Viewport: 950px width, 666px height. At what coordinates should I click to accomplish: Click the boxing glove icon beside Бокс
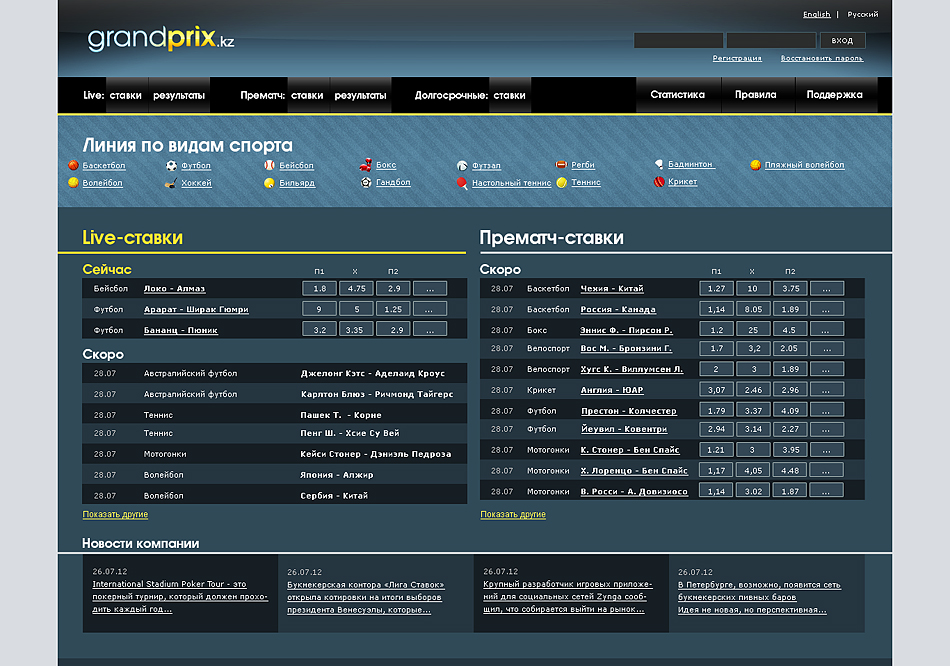pos(366,165)
